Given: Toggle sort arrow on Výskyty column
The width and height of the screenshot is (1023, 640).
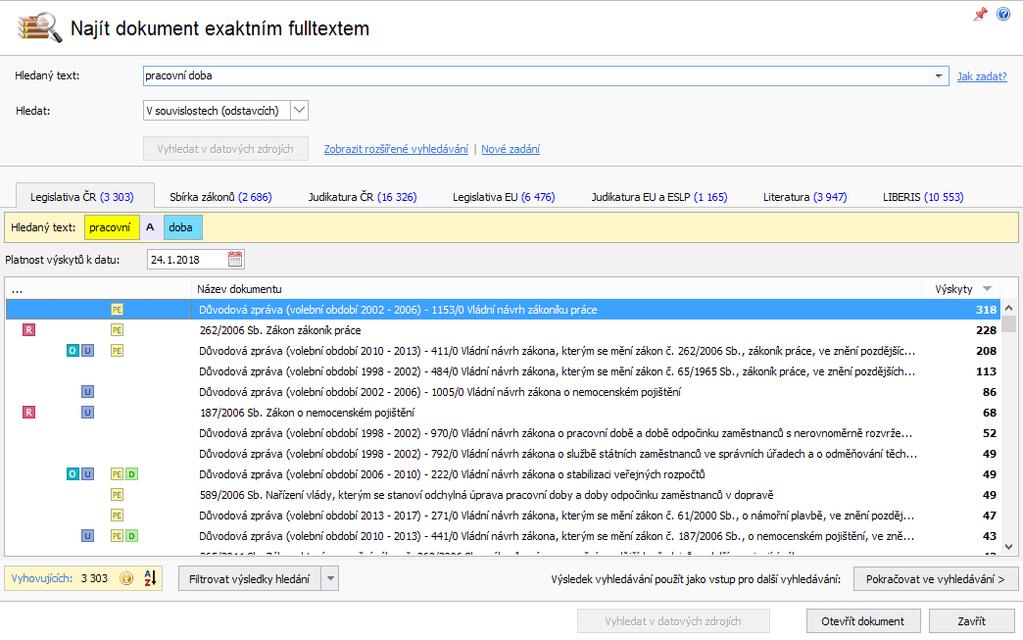Looking at the screenshot, I should pyautogui.click(x=987, y=289).
